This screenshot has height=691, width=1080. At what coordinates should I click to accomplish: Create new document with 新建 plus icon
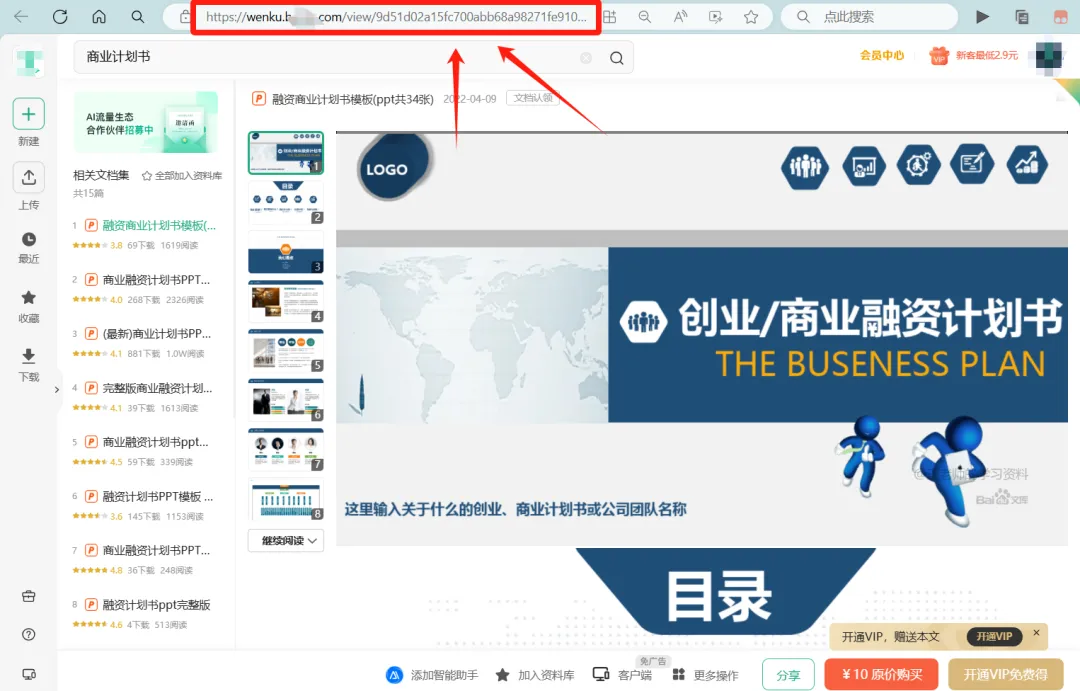[28, 114]
